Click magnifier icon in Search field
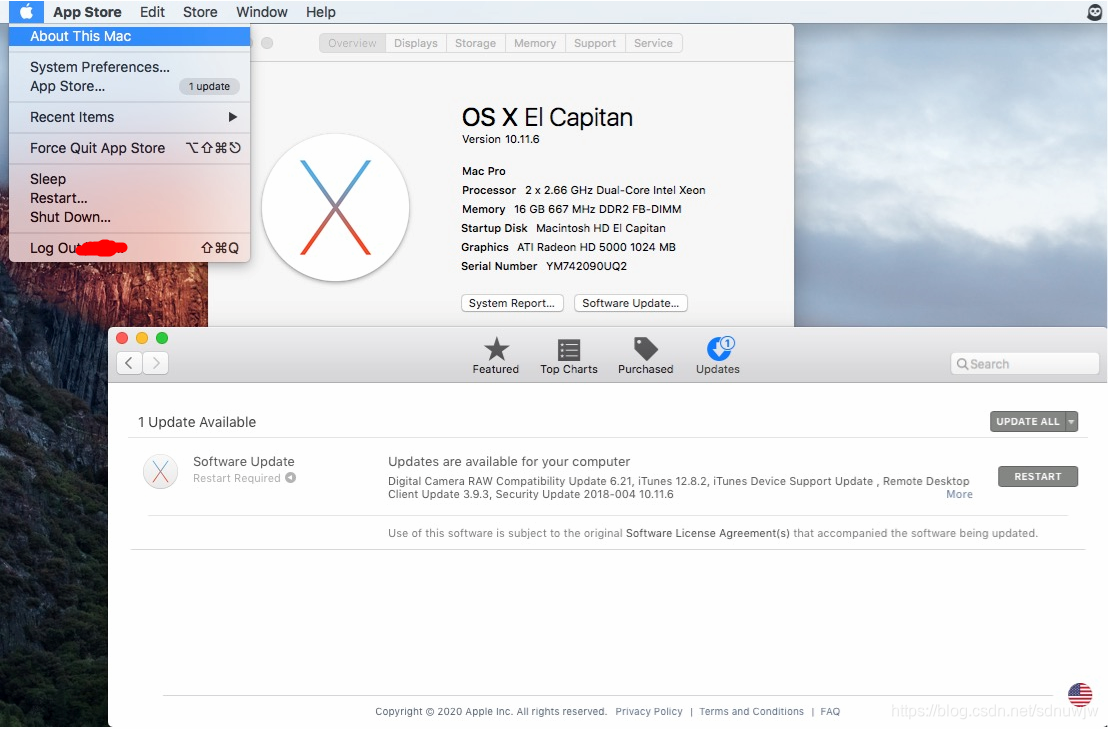 [x=962, y=364]
